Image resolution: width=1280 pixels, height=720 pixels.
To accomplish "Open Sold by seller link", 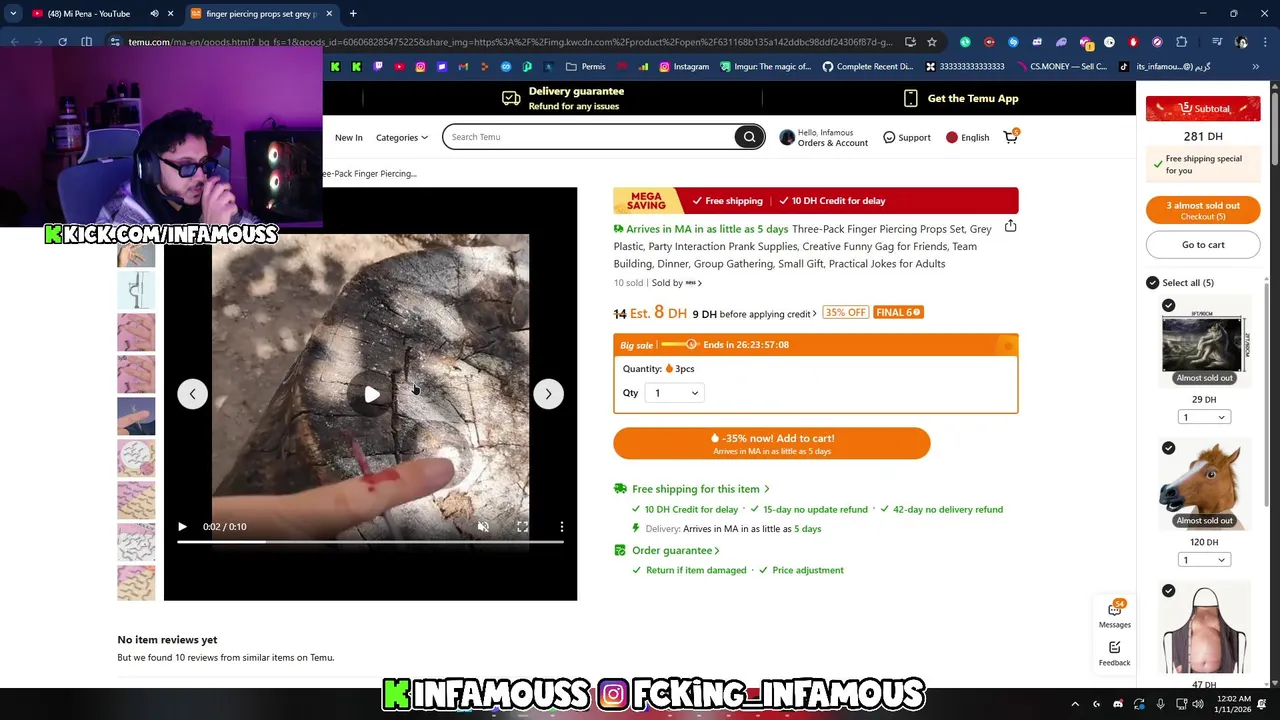I will coord(677,283).
